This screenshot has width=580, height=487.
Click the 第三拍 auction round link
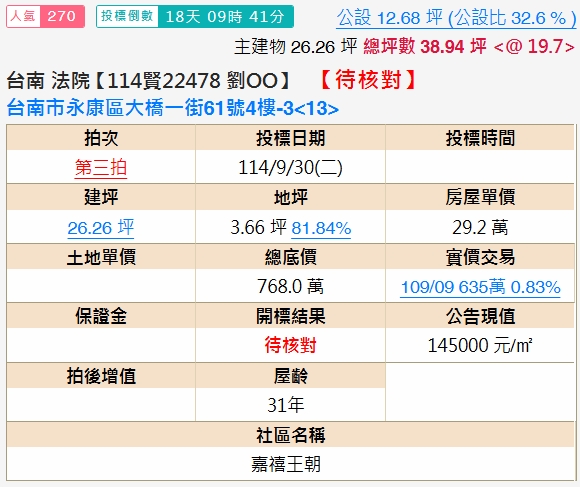pos(101,168)
